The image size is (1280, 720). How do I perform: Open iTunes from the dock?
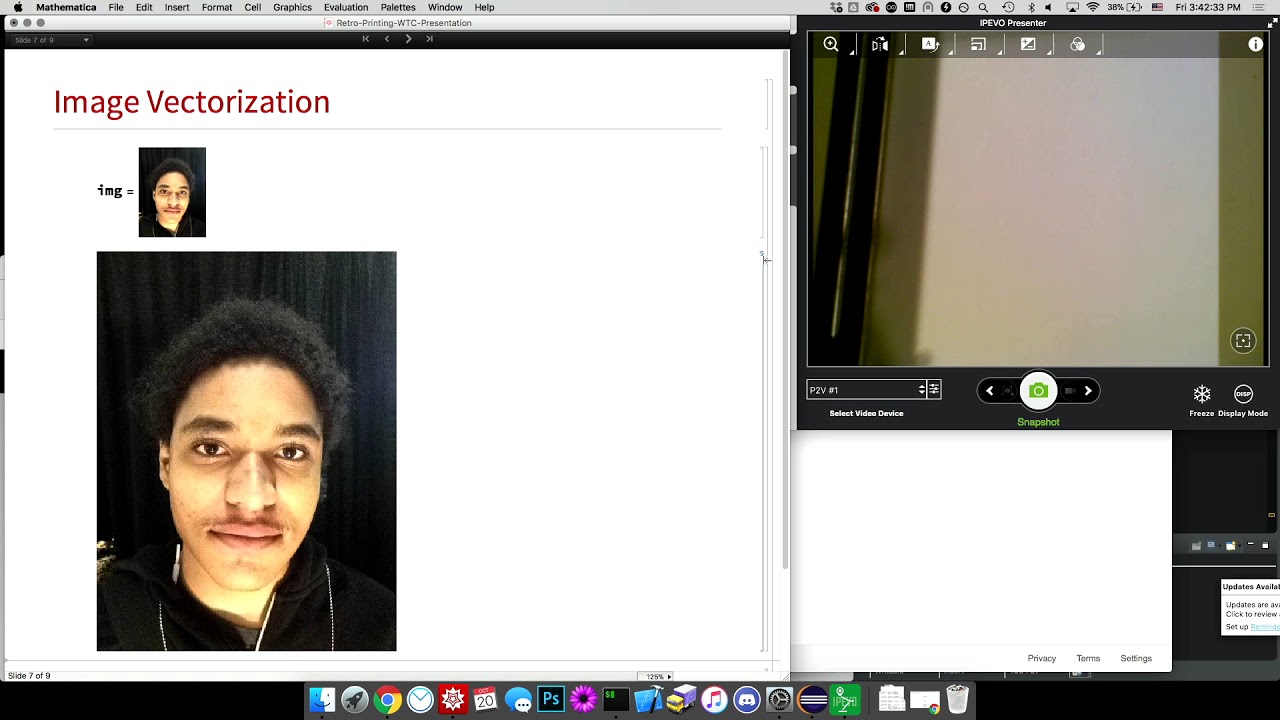point(714,699)
